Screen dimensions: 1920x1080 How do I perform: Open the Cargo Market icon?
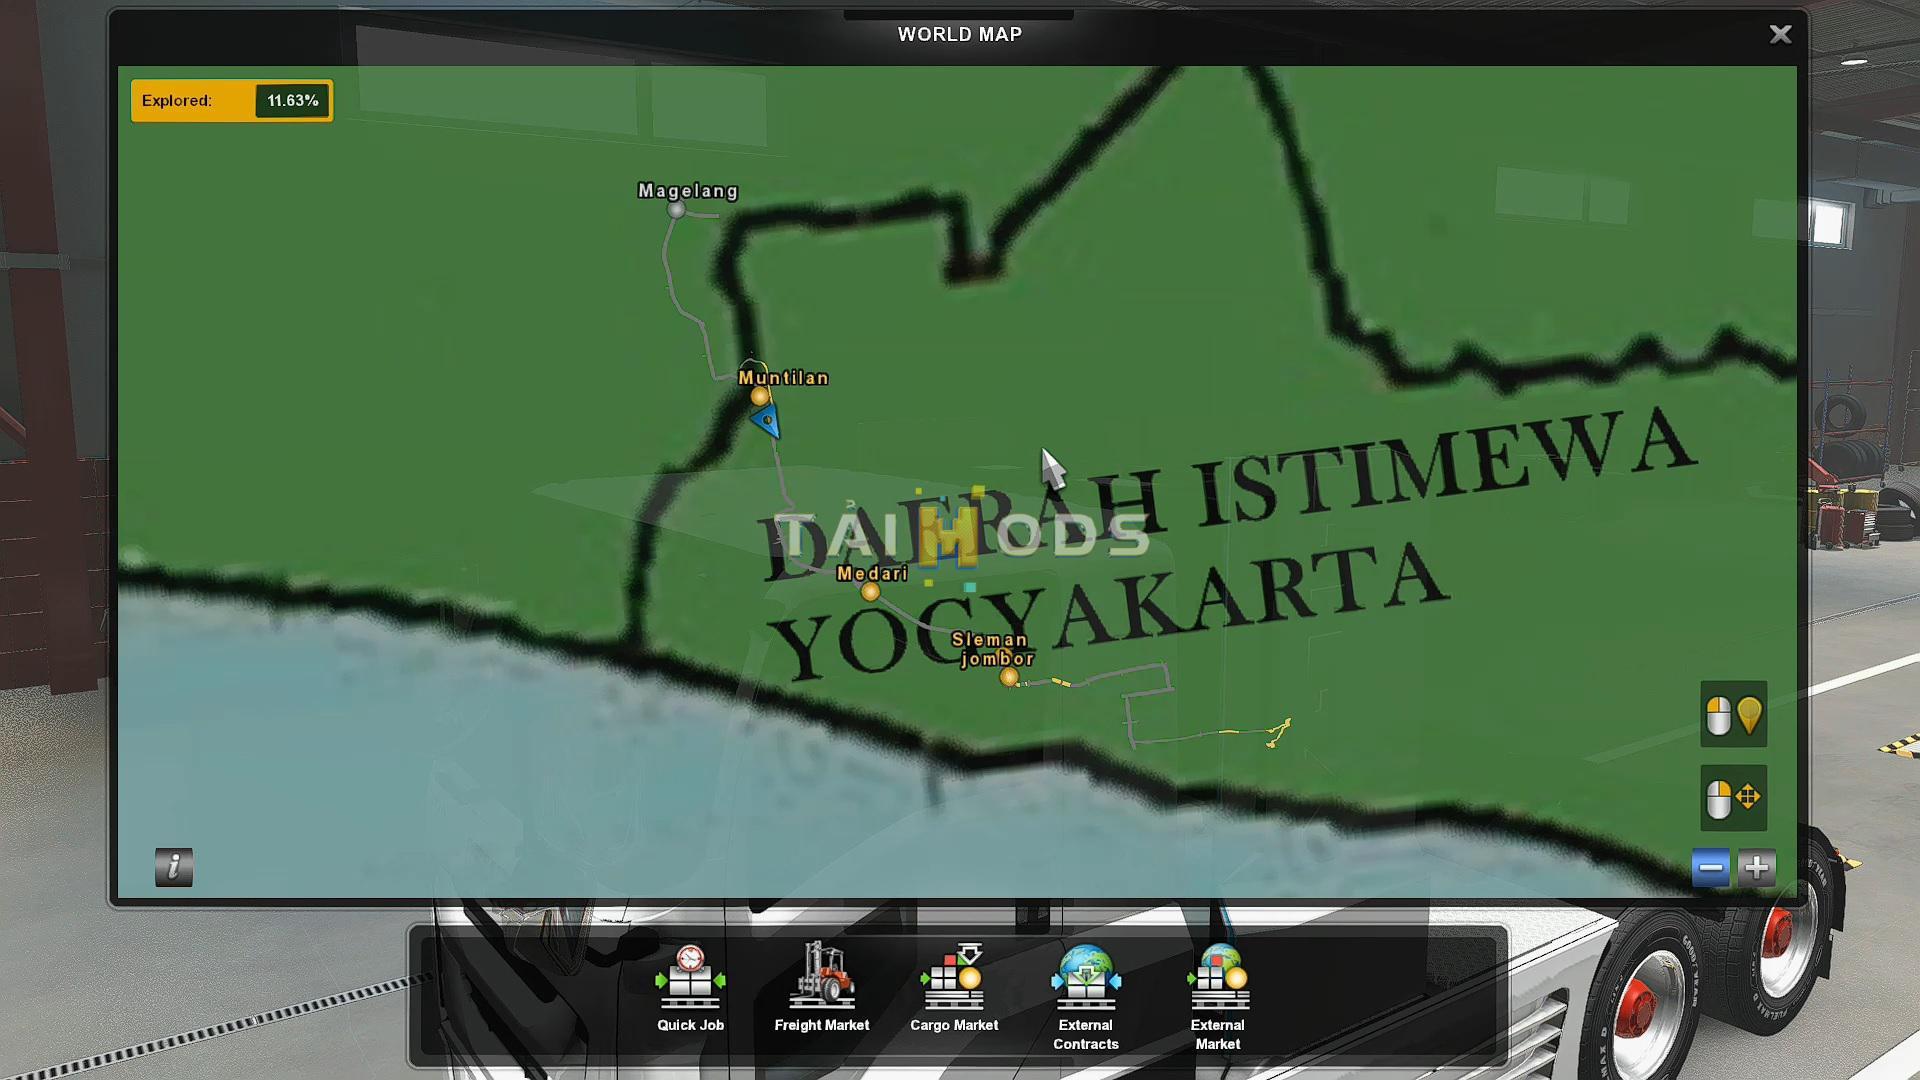click(x=954, y=976)
